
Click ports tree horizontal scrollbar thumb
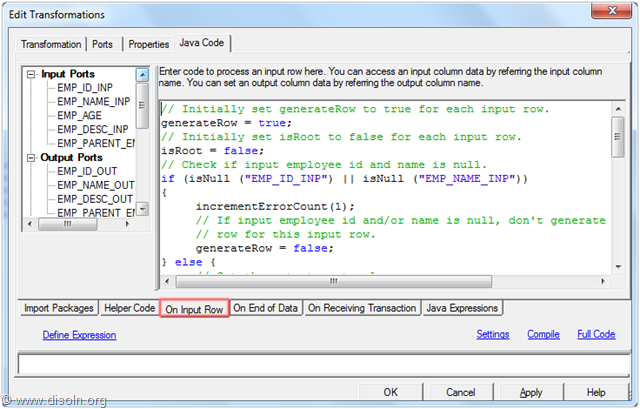click(68, 224)
